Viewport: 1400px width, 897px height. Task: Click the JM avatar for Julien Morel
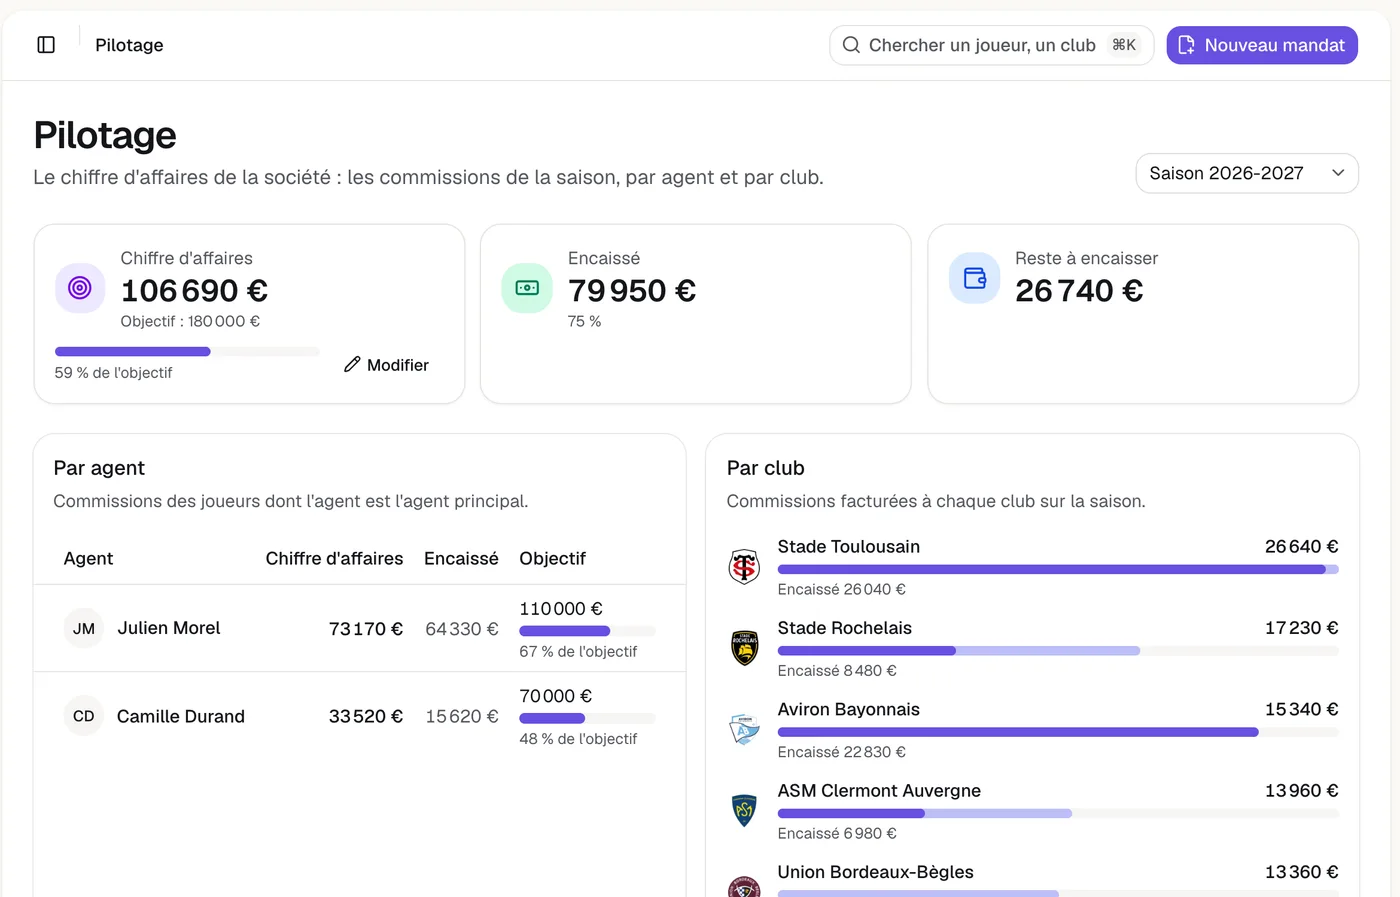coord(84,629)
